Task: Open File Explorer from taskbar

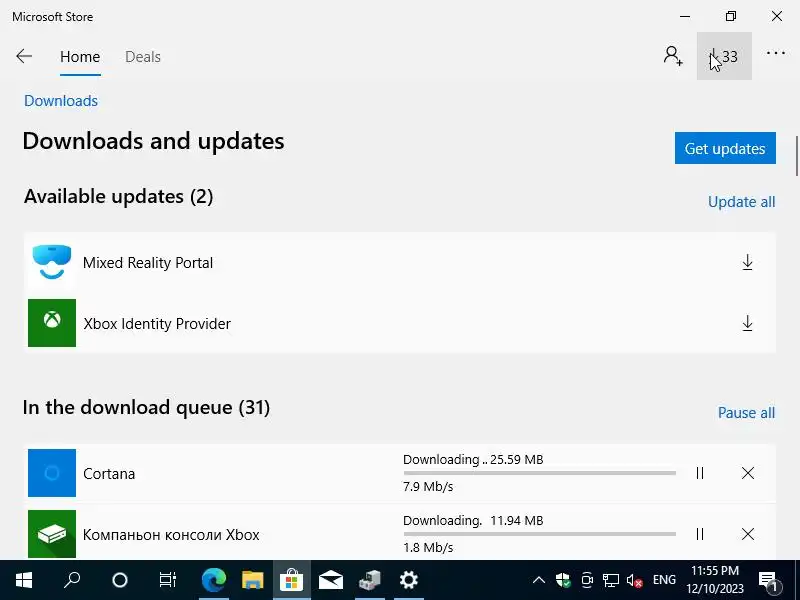Action: click(253, 580)
